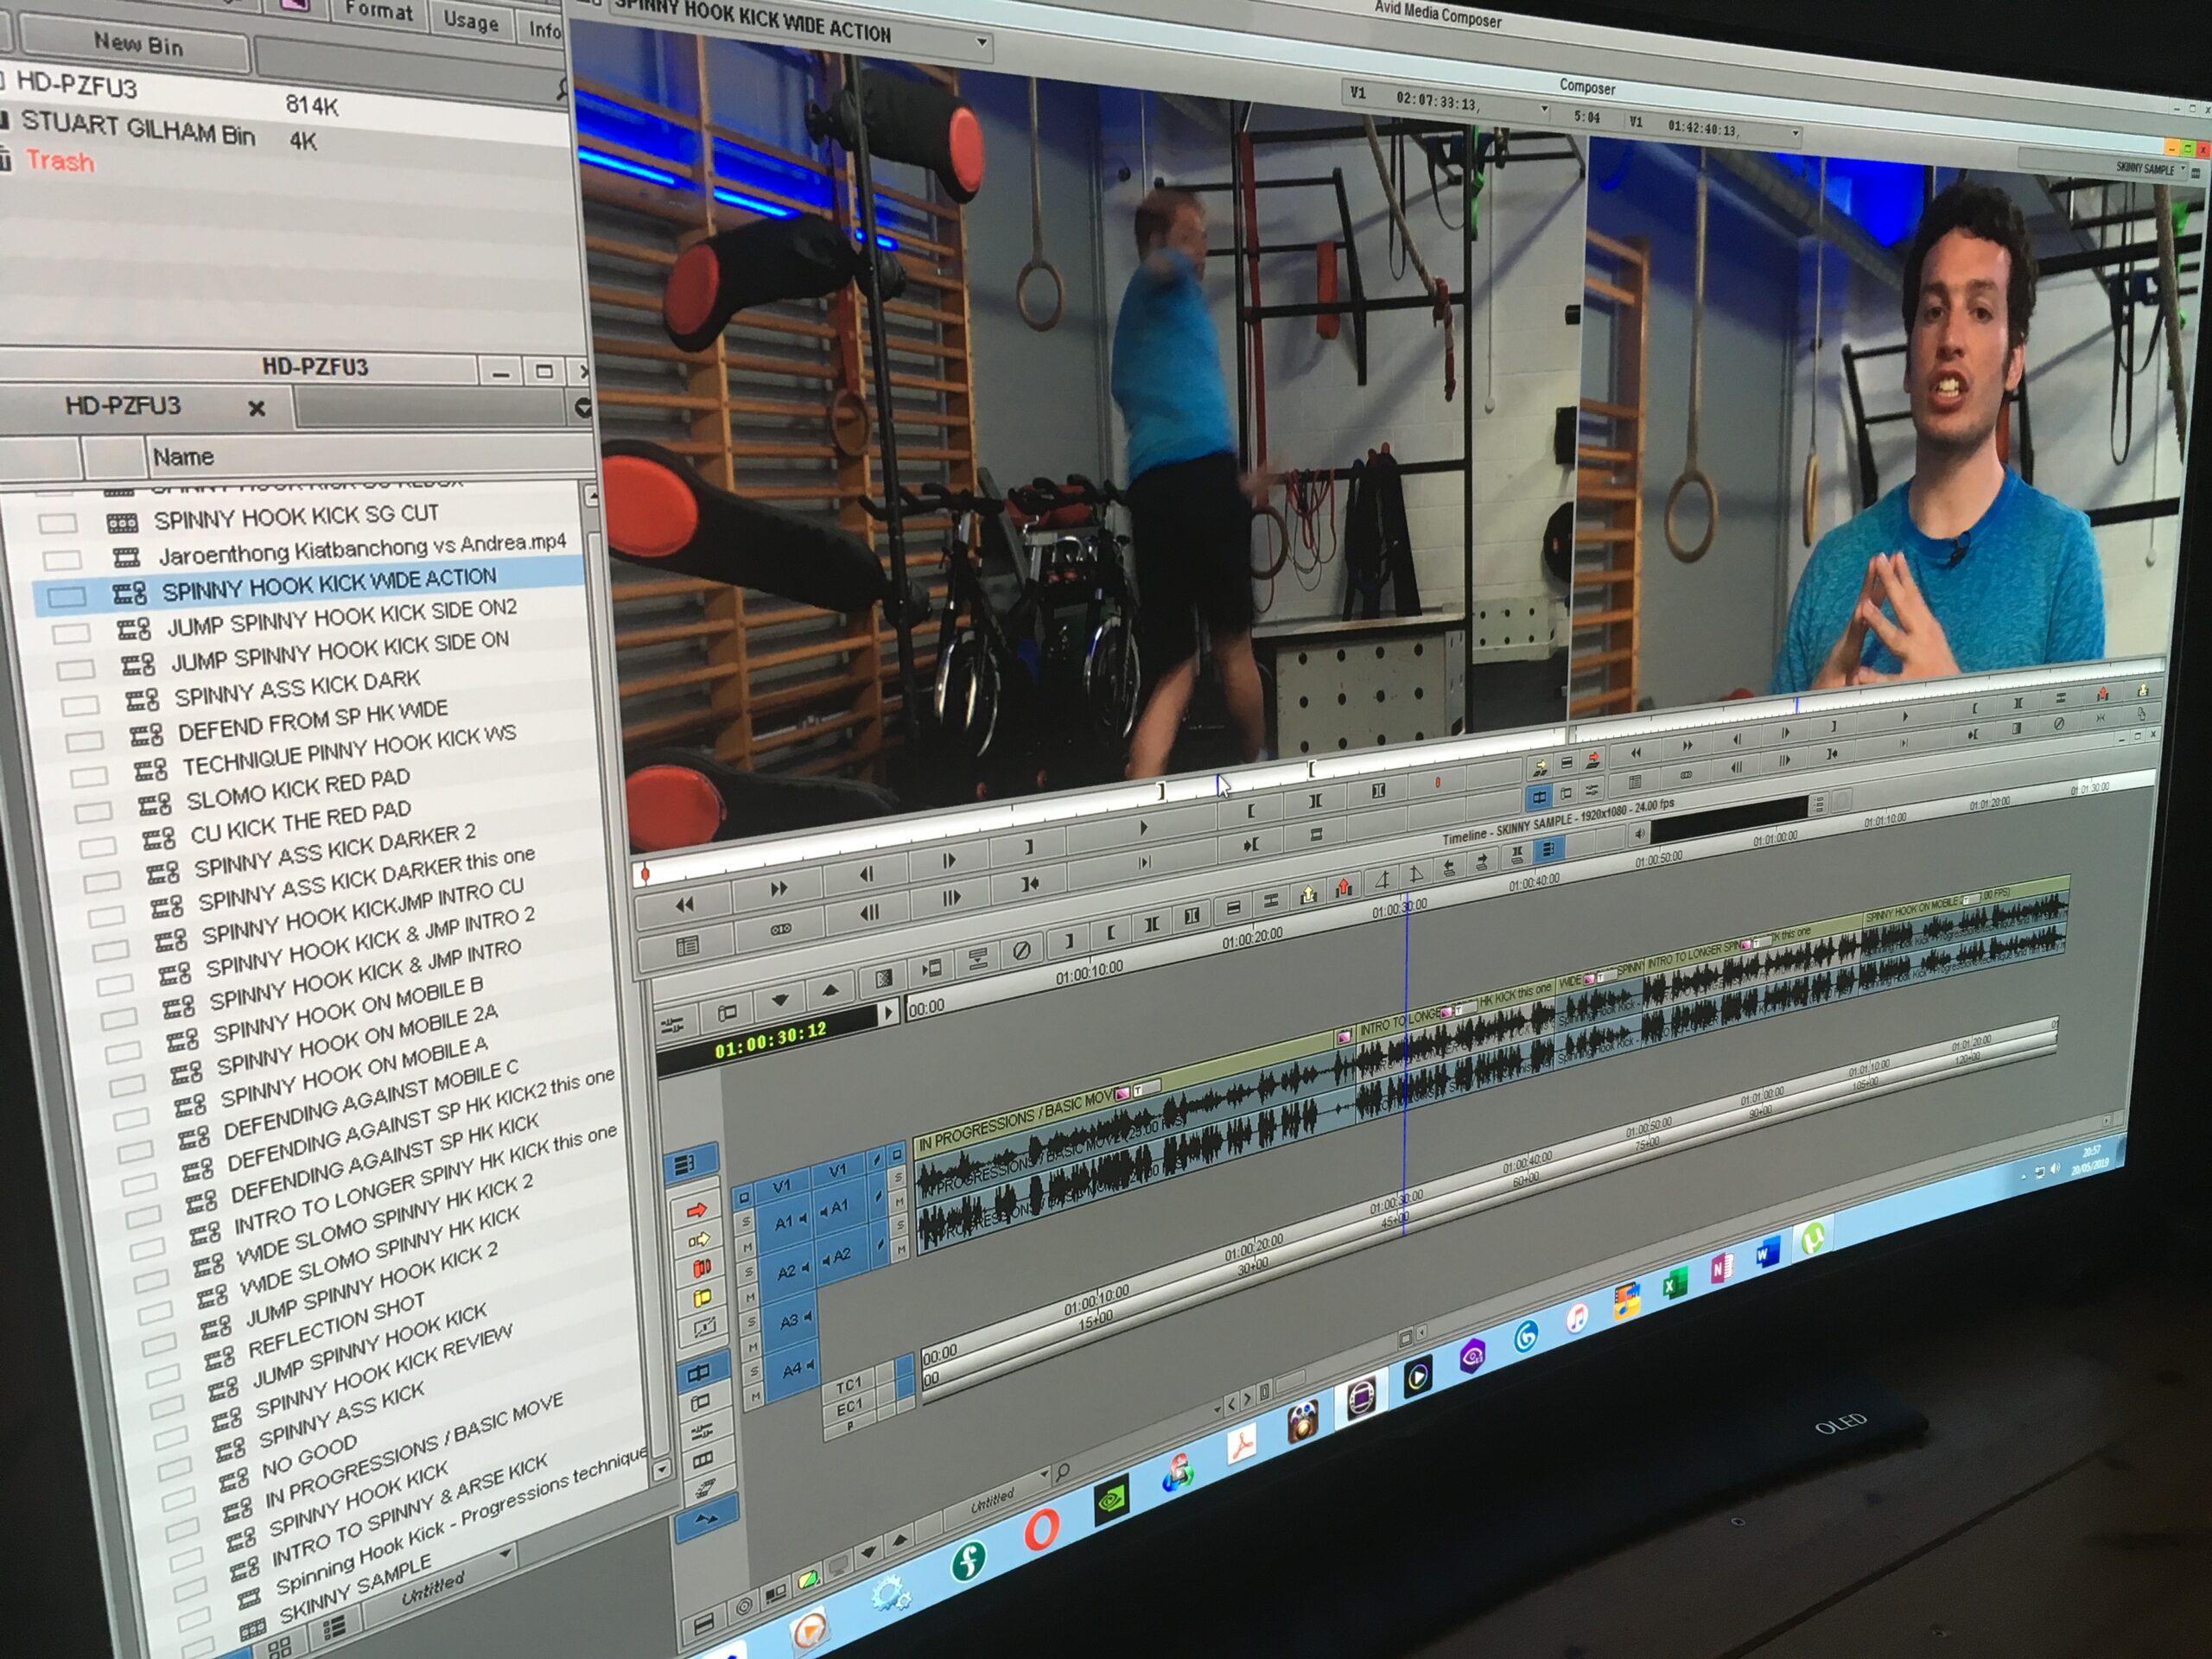Viewport: 2212px width, 1659px height.
Task: Switch to the Info tab in the project window
Action: (544, 30)
